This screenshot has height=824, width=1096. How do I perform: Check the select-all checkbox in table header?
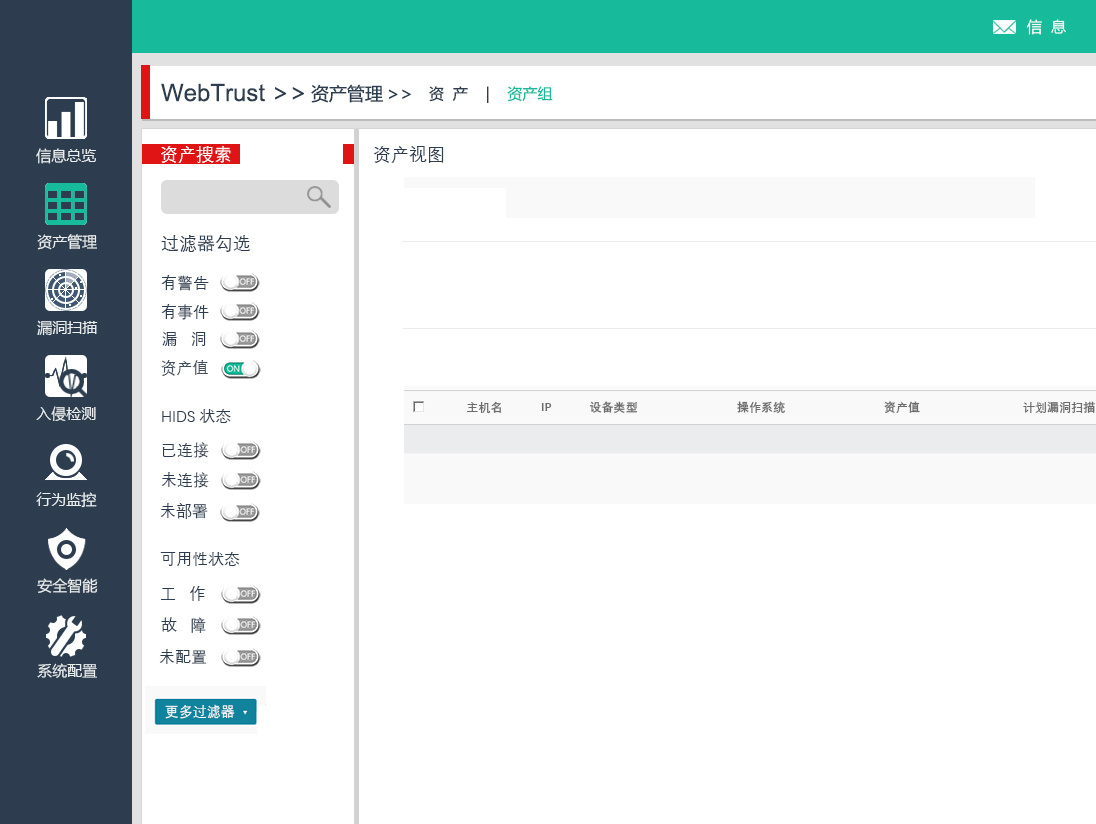click(418, 406)
